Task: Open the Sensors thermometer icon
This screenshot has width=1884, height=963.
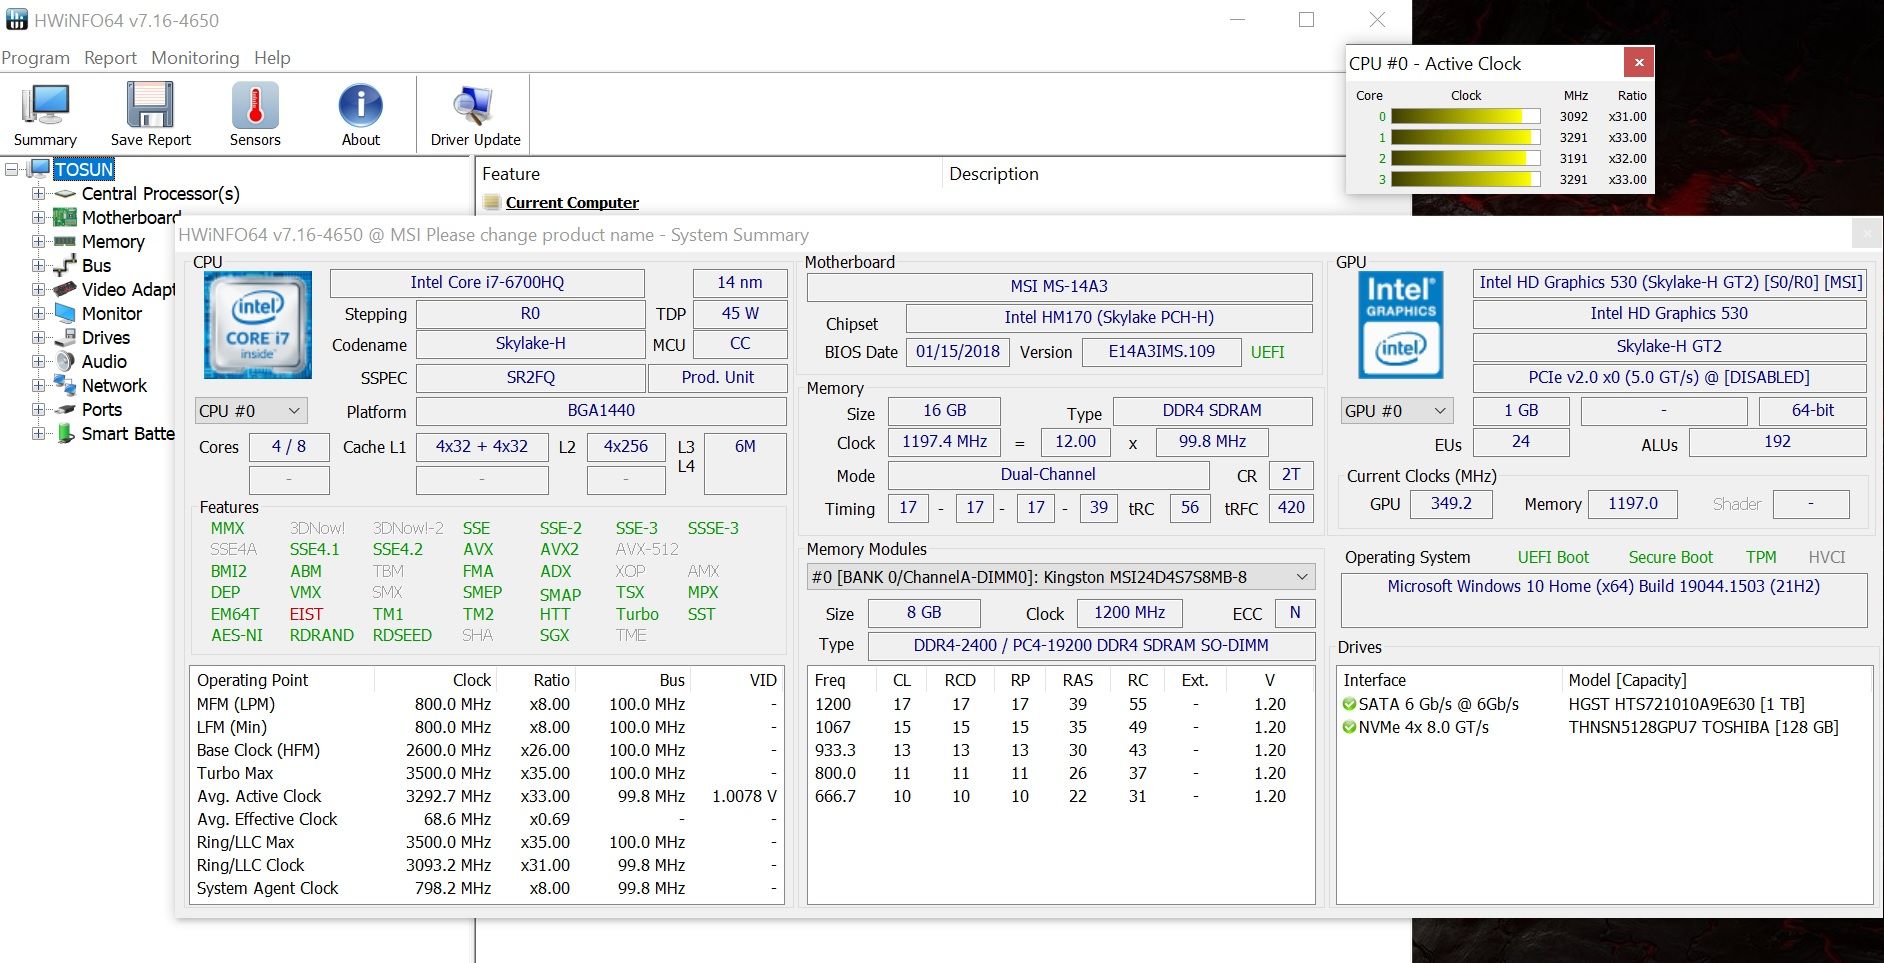Action: point(255,106)
